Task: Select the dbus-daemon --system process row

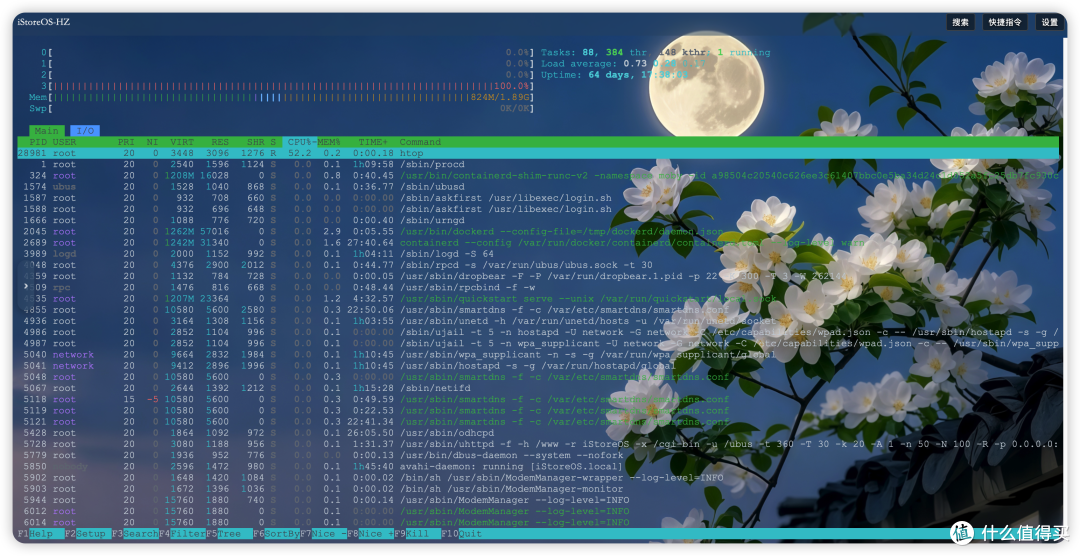Action: (x=538, y=455)
